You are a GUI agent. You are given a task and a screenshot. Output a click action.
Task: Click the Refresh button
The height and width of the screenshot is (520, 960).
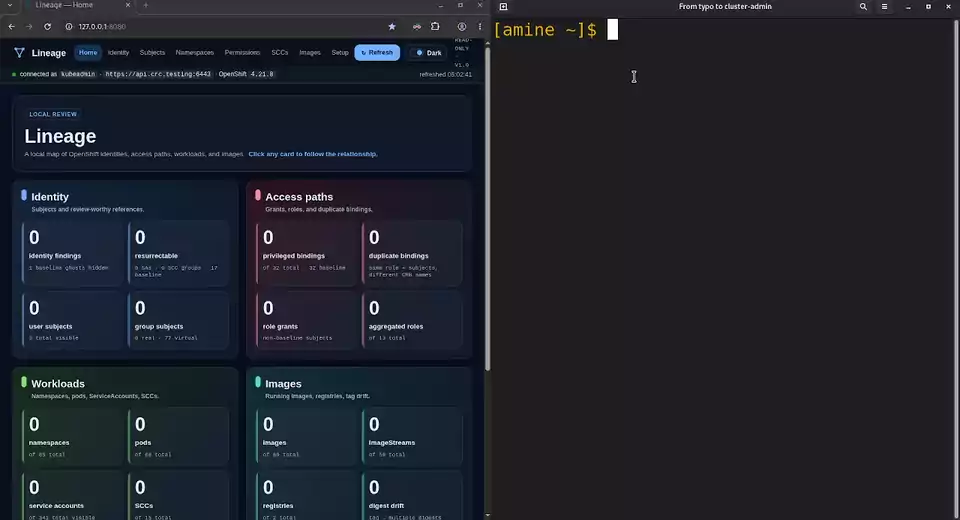point(377,53)
